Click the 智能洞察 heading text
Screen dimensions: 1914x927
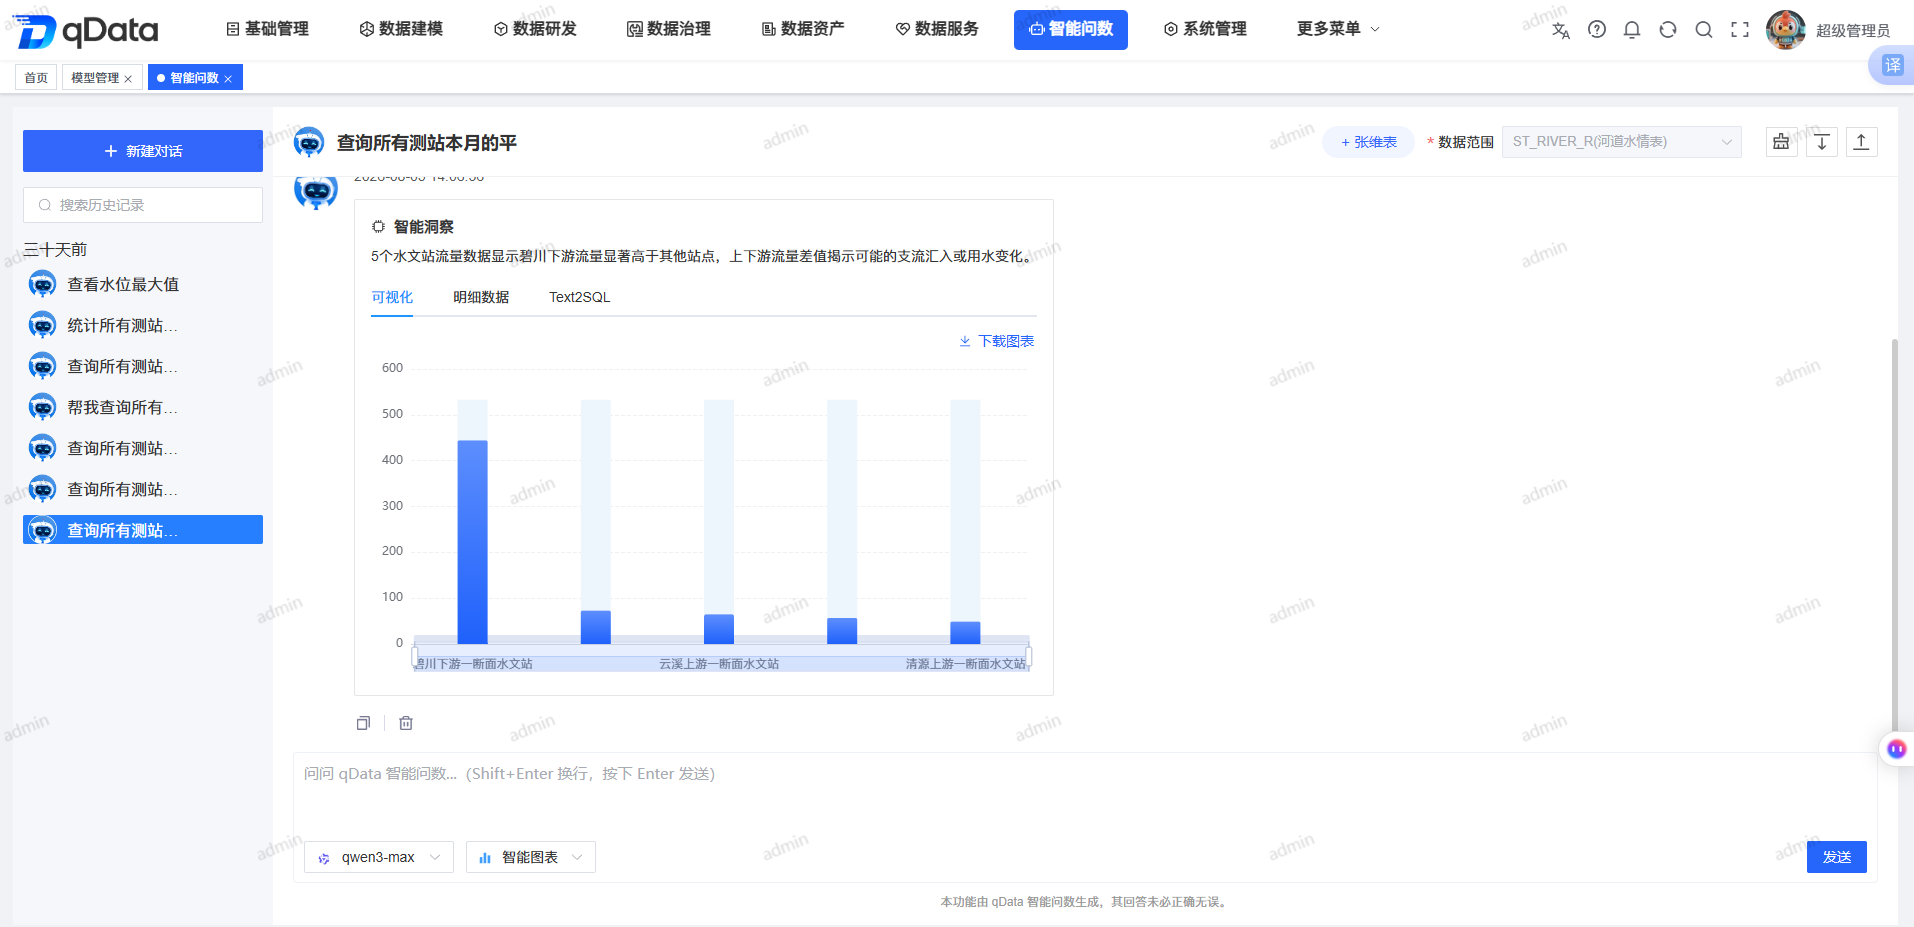pyautogui.click(x=423, y=227)
